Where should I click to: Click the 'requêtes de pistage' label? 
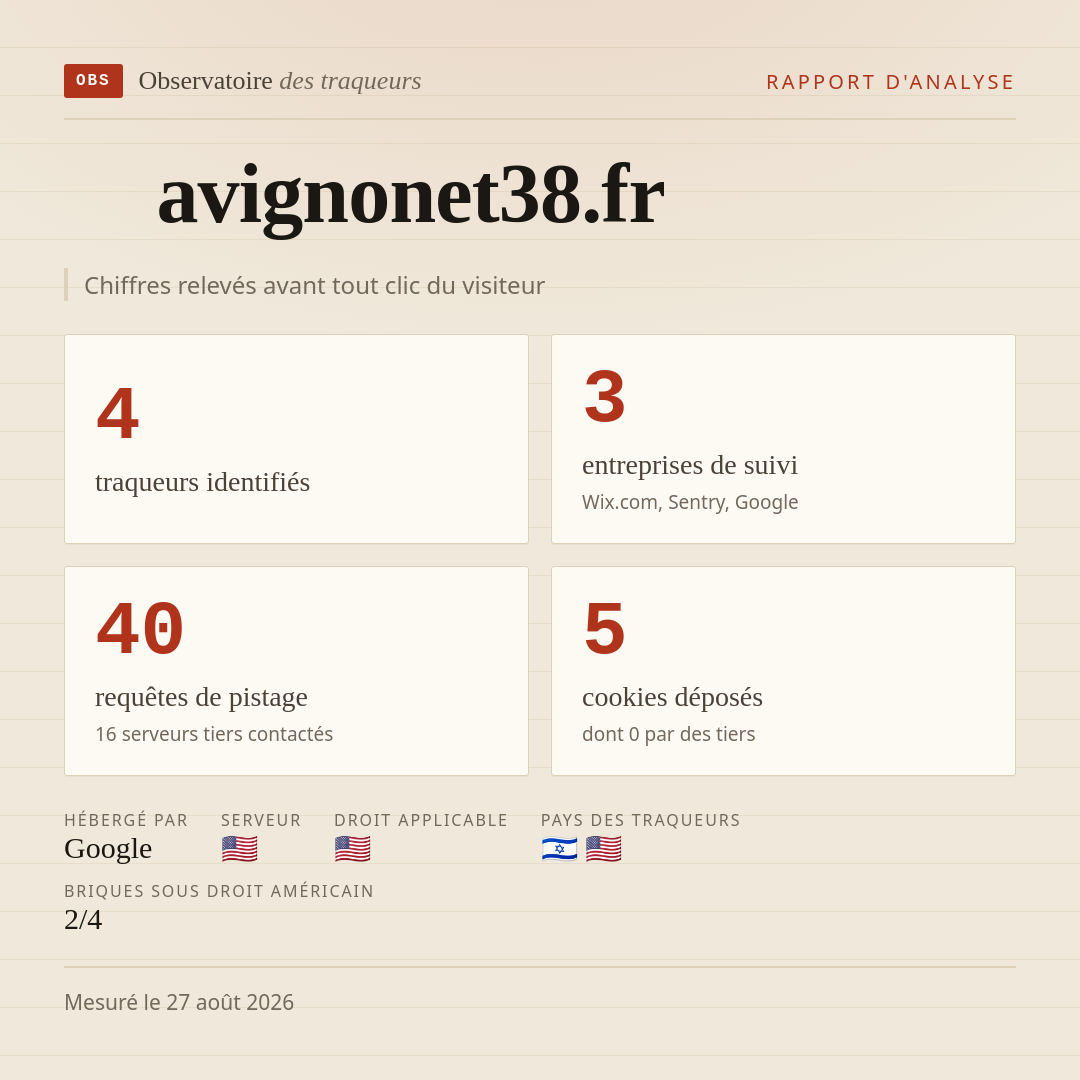tap(201, 698)
